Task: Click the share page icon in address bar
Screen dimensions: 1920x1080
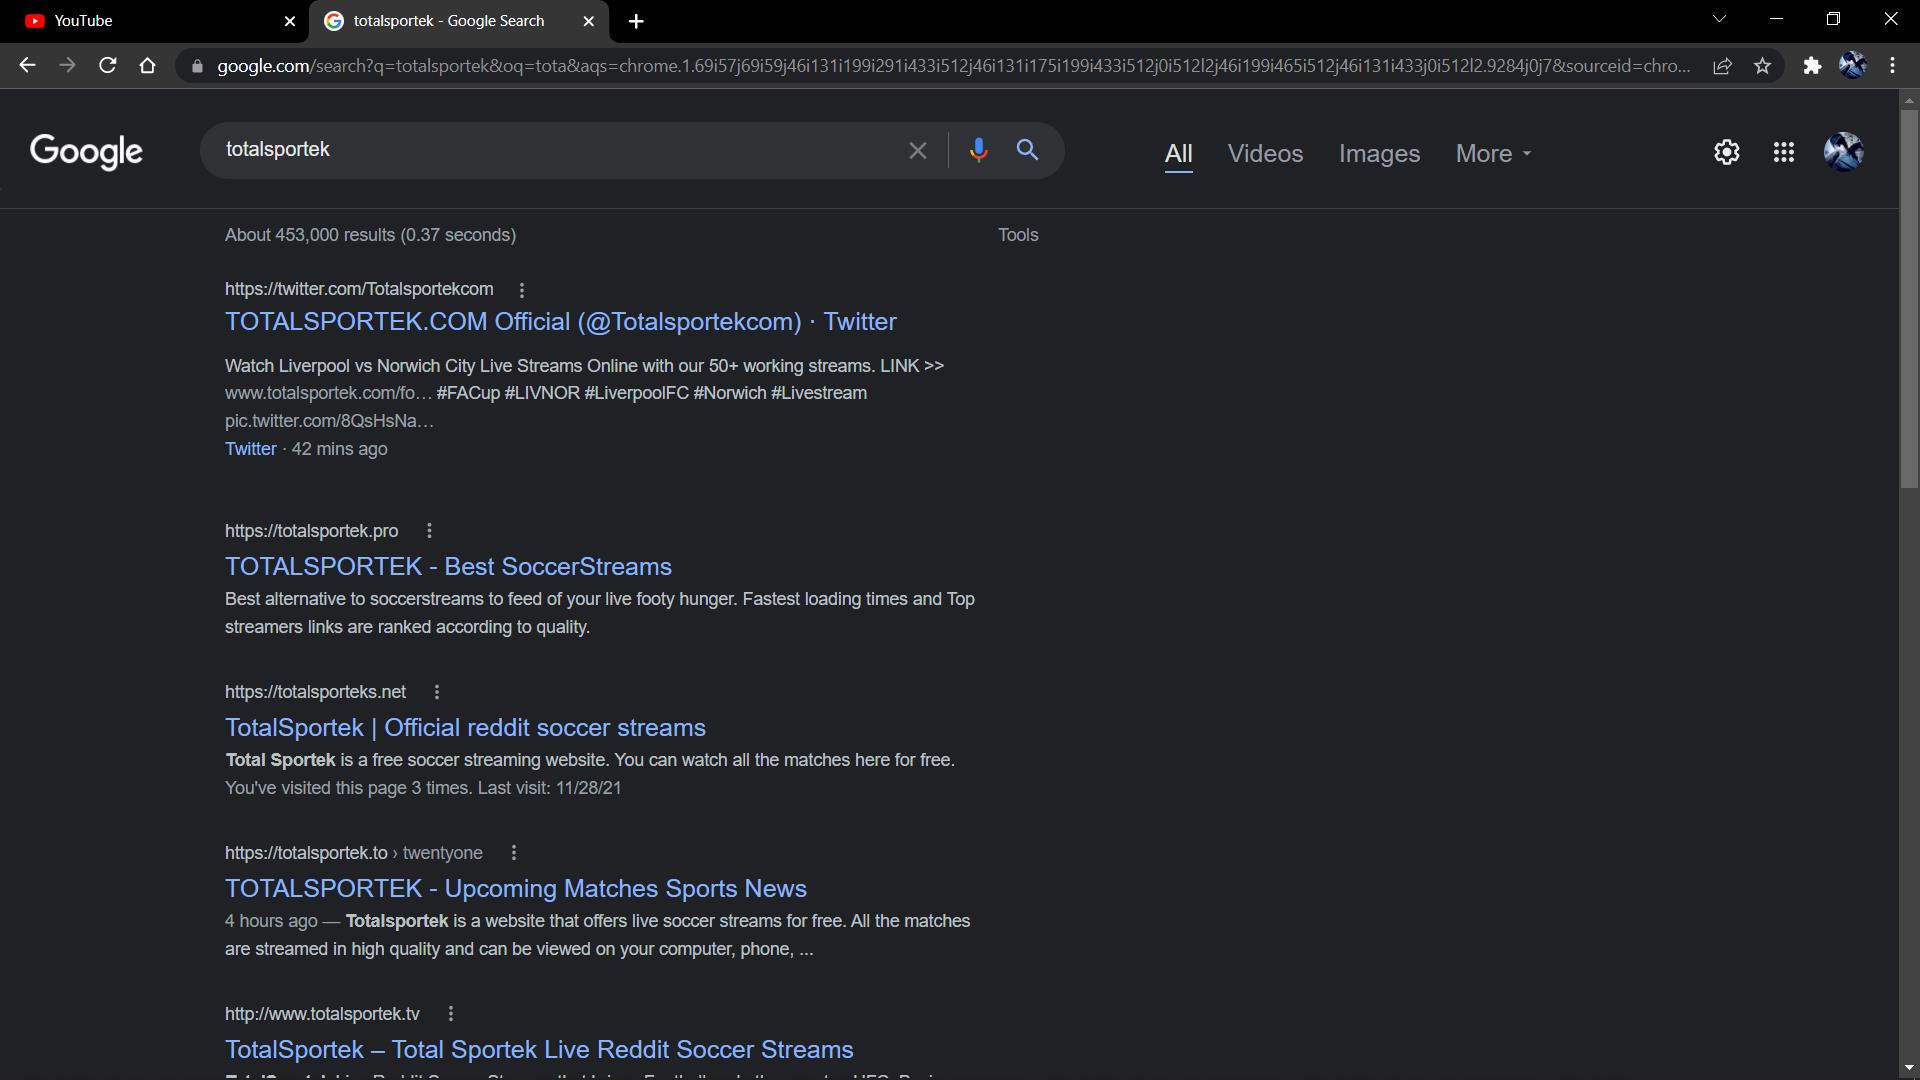Action: coord(1722,66)
